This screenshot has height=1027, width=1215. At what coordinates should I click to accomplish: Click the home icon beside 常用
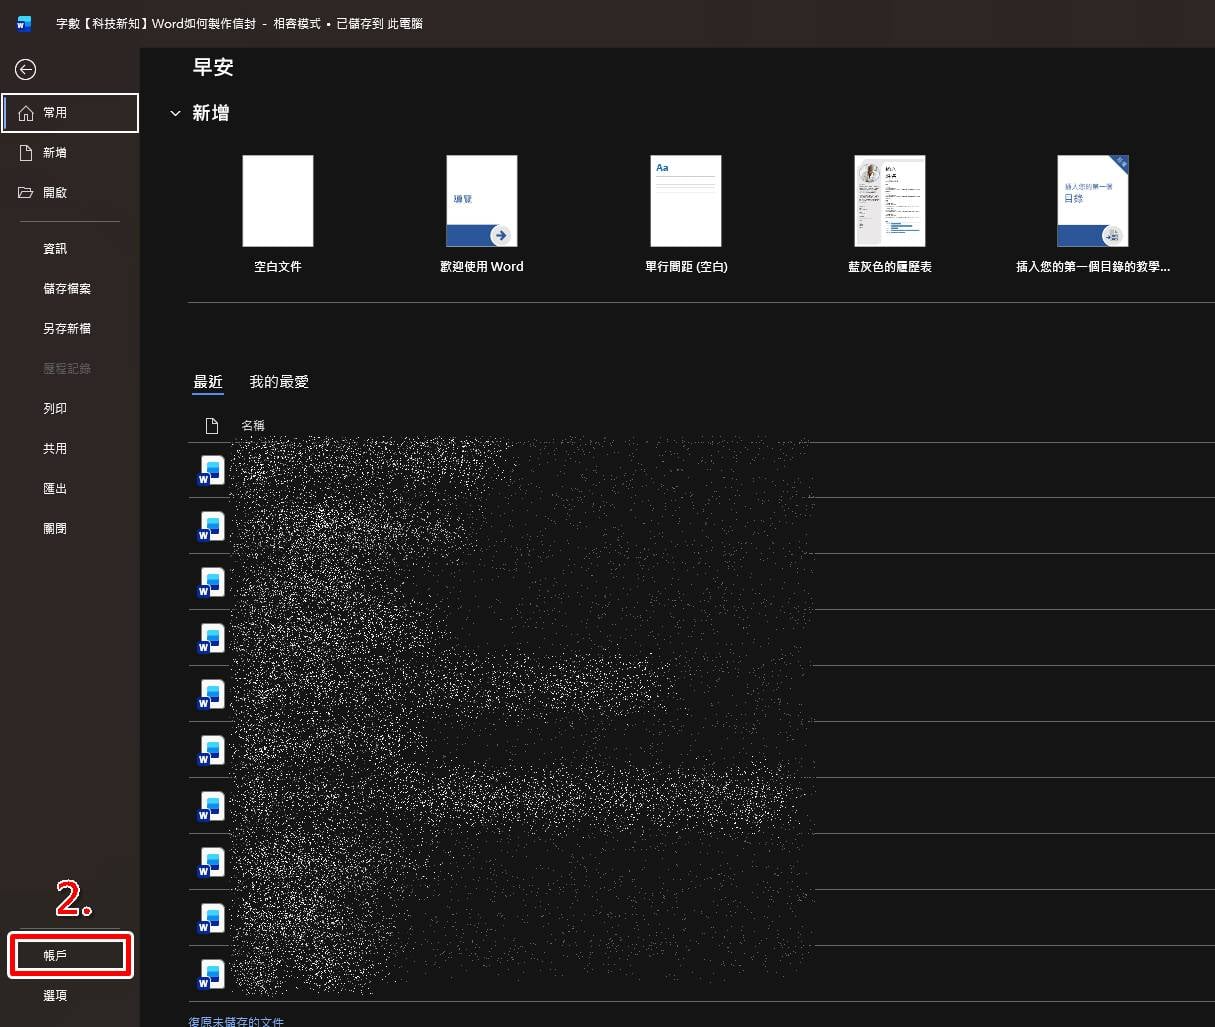[x=26, y=113]
